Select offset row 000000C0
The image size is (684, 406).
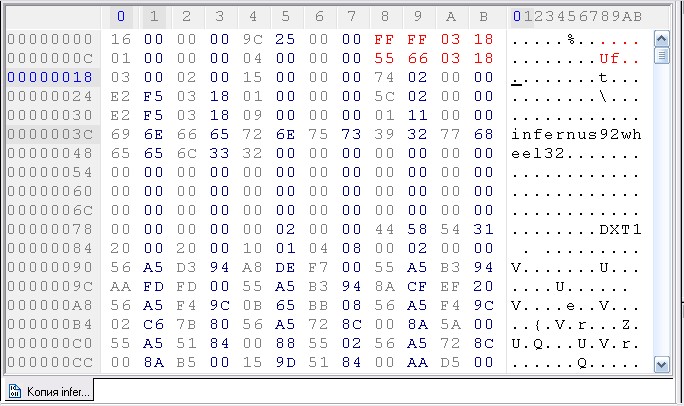(x=50, y=343)
